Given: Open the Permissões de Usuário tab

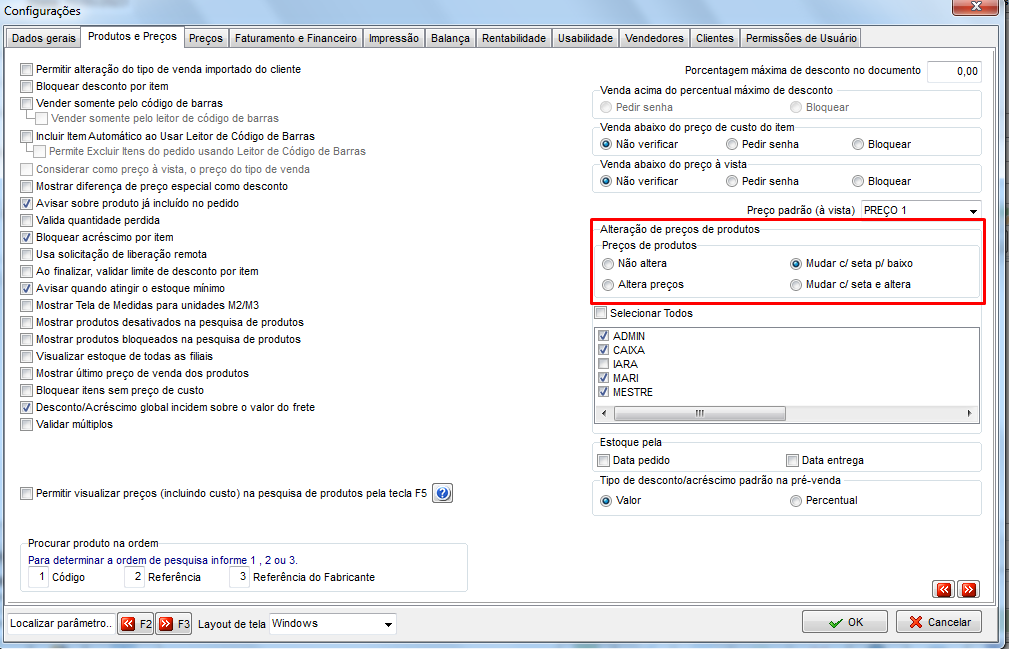Looking at the screenshot, I should click(801, 39).
